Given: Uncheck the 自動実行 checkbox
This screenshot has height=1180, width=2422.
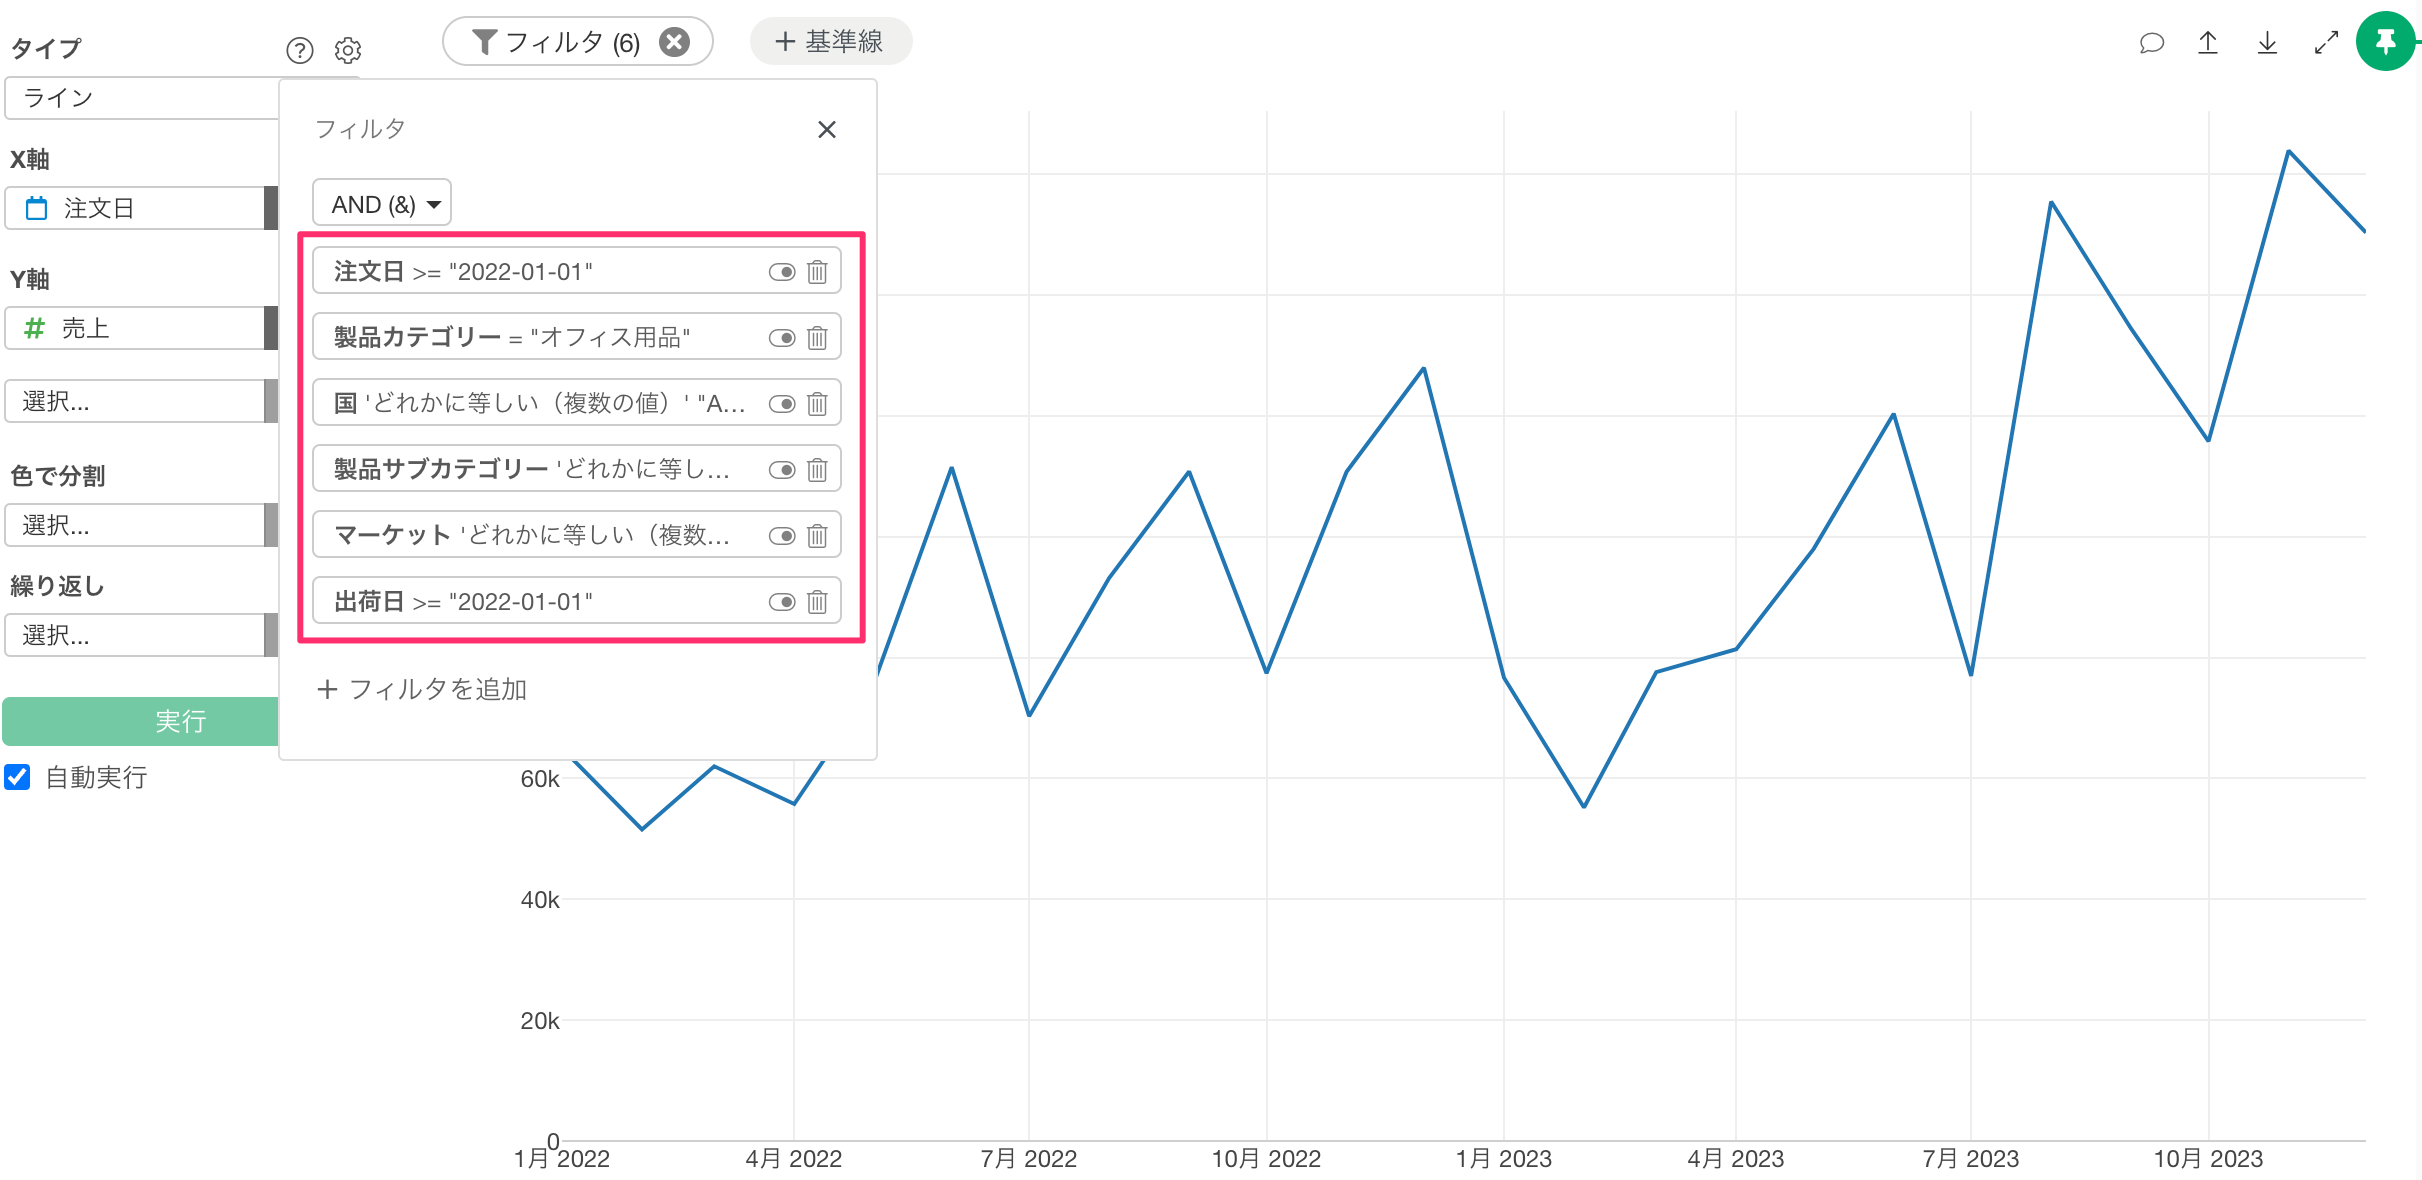Looking at the screenshot, I should coord(18,777).
